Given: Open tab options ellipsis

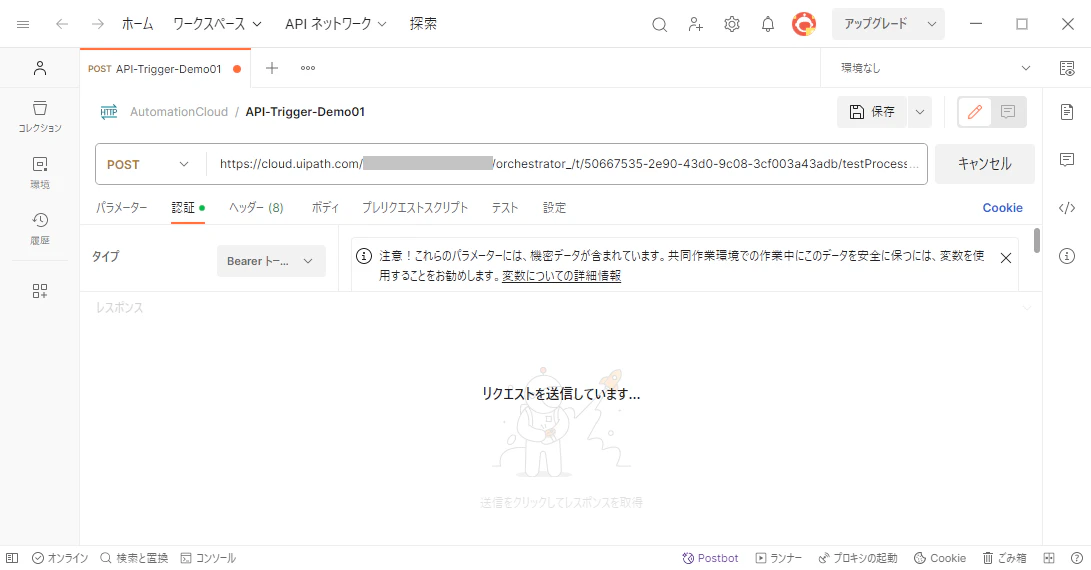Looking at the screenshot, I should pos(308,68).
